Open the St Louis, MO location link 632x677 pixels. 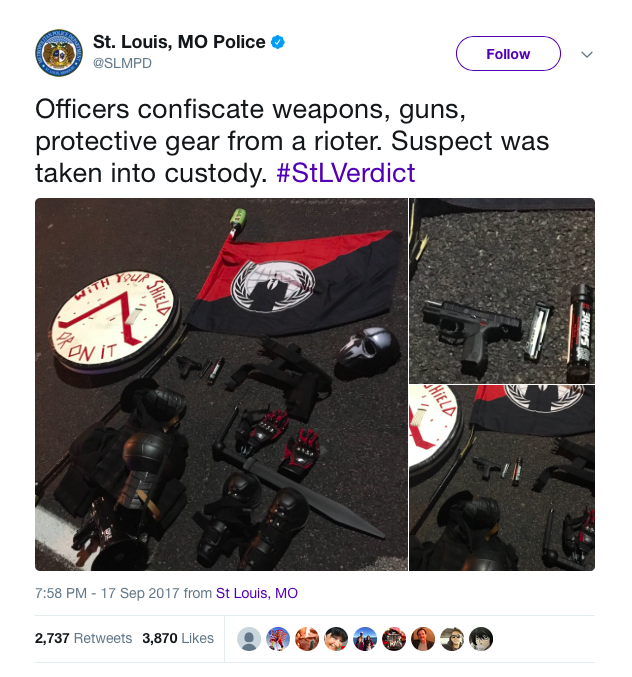click(x=257, y=593)
